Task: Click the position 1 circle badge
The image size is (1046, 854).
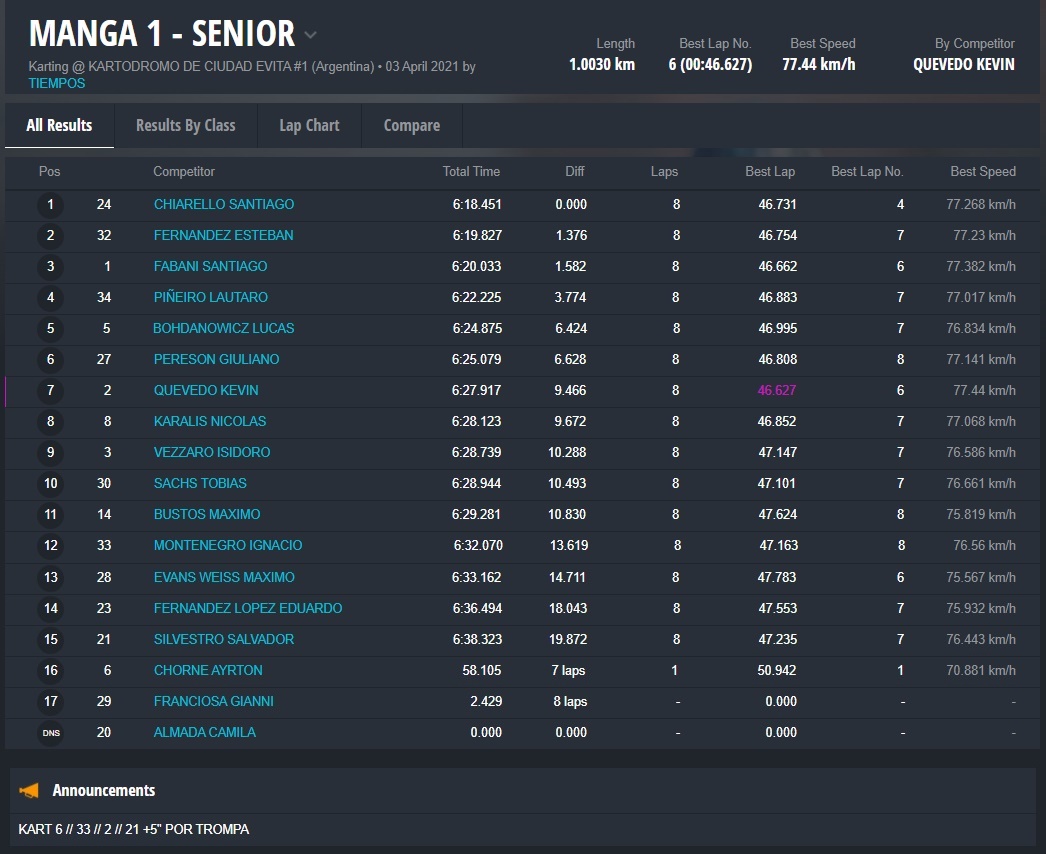Action: click(50, 205)
